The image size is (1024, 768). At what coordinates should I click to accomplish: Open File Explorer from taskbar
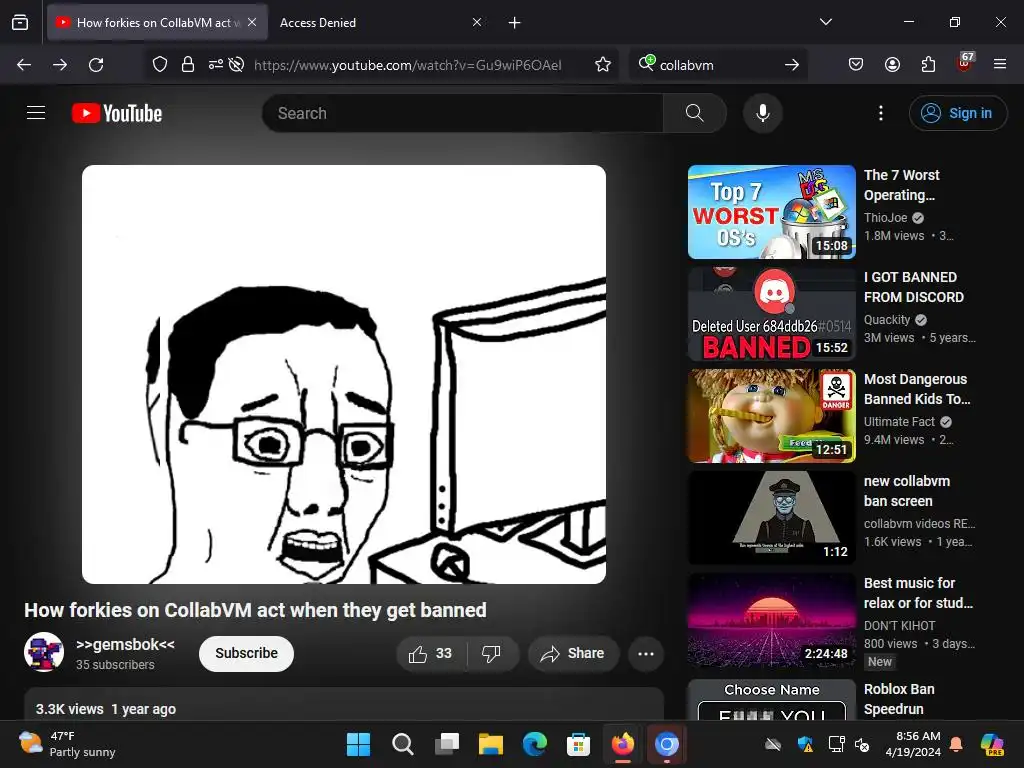click(490, 744)
